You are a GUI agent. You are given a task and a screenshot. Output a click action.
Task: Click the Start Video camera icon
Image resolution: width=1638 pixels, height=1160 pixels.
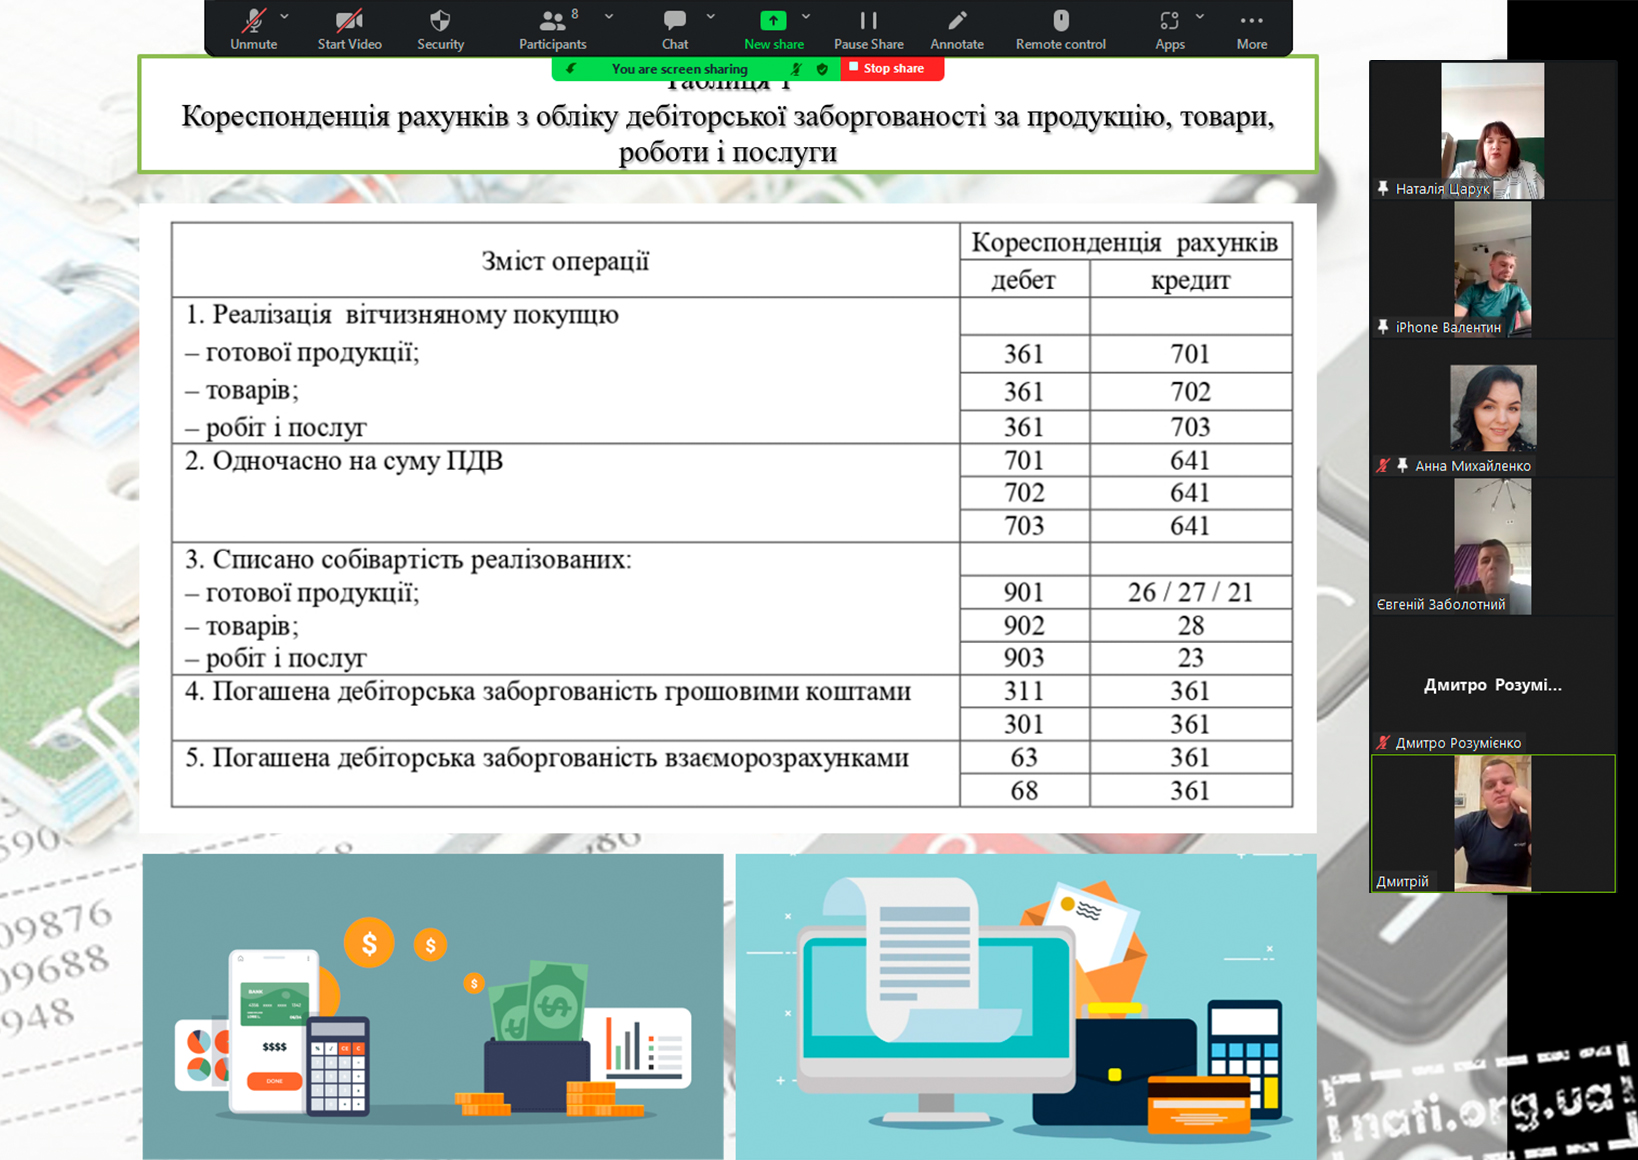[x=349, y=20]
